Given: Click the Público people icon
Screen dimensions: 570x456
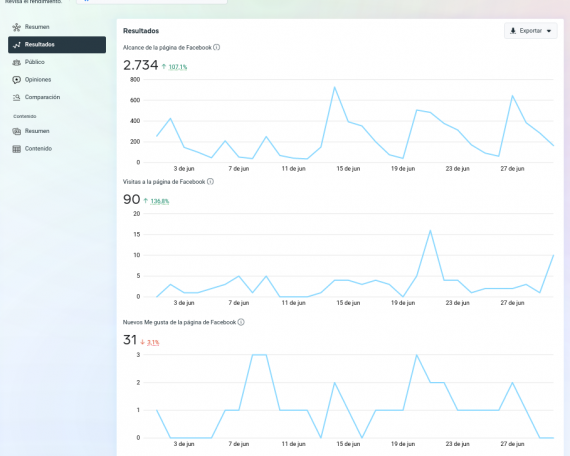Looking at the screenshot, I should tap(16, 63).
